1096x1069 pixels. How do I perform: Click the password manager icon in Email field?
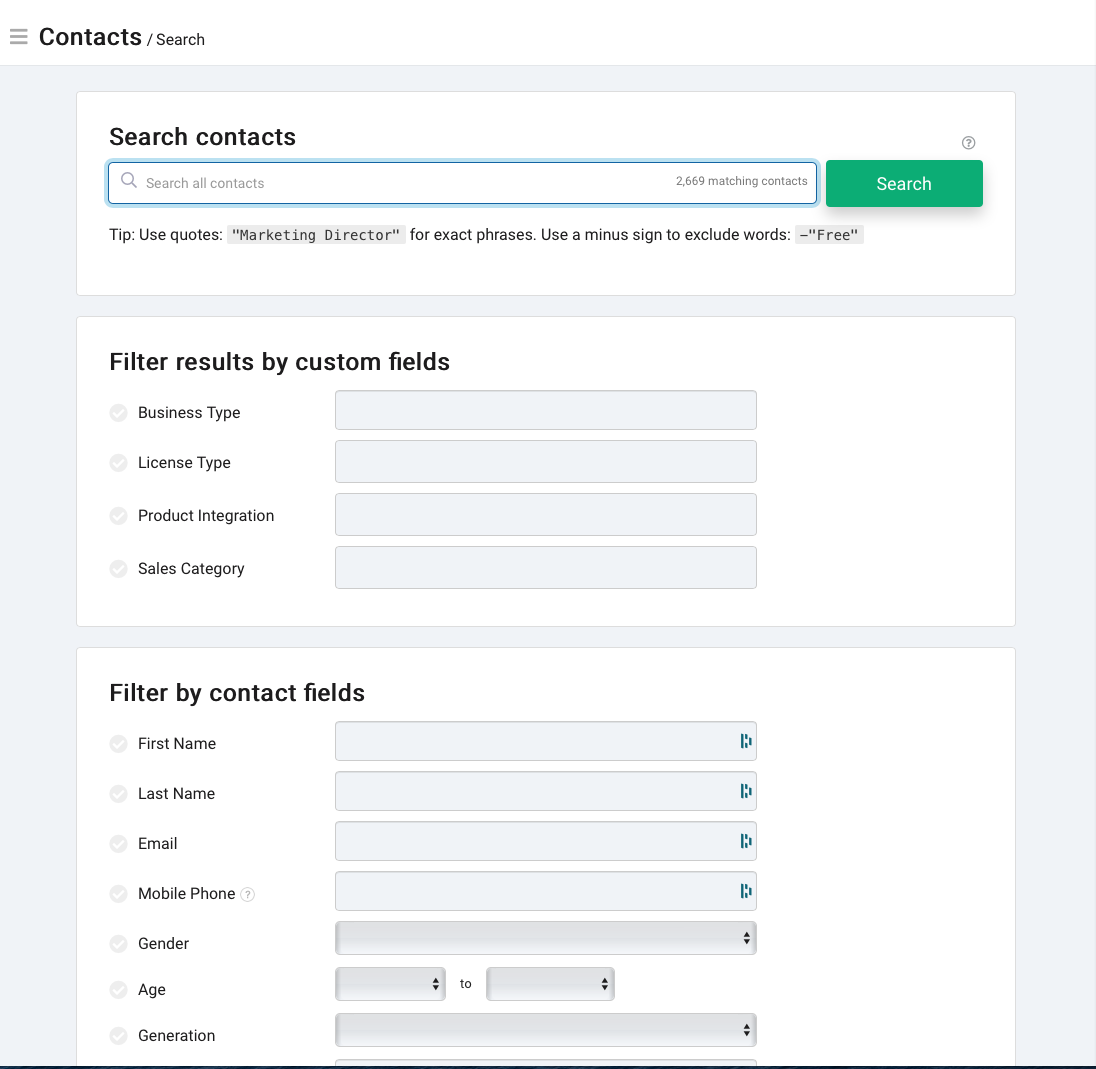point(746,841)
